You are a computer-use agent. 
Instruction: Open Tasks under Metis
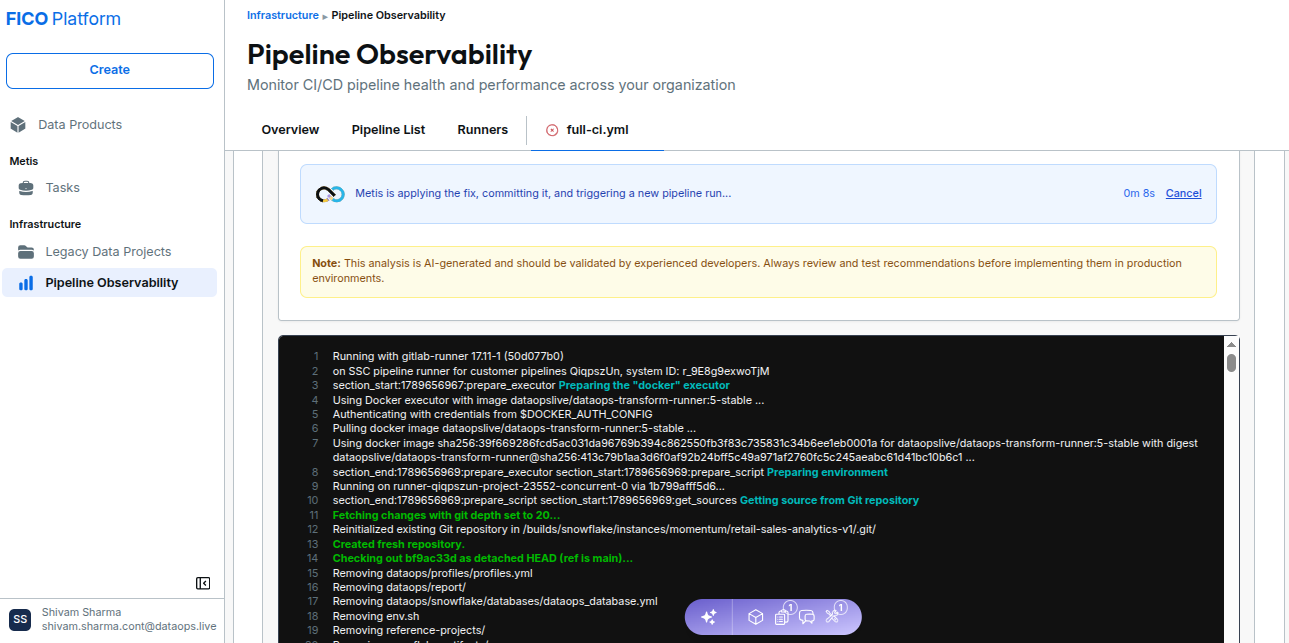tap(62, 188)
